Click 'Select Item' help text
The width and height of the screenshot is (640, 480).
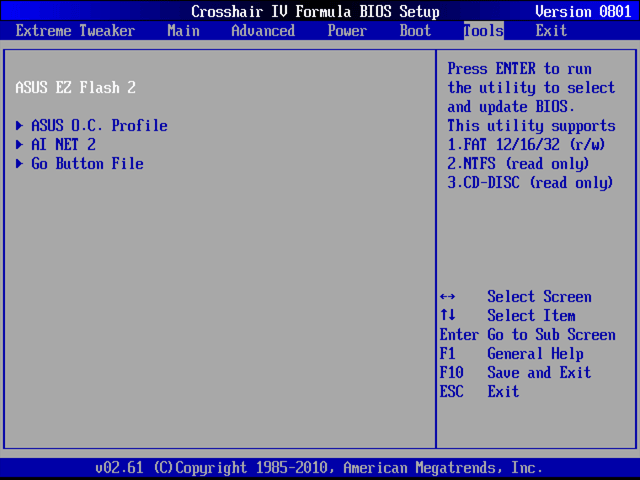point(531,316)
